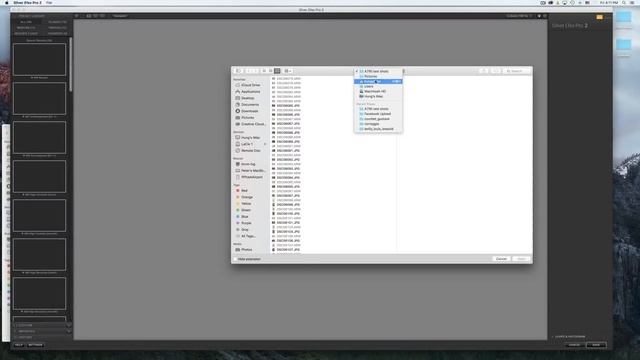
Task: Open Downloads in the dialog sidebar
Action: pyautogui.click(x=250, y=111)
